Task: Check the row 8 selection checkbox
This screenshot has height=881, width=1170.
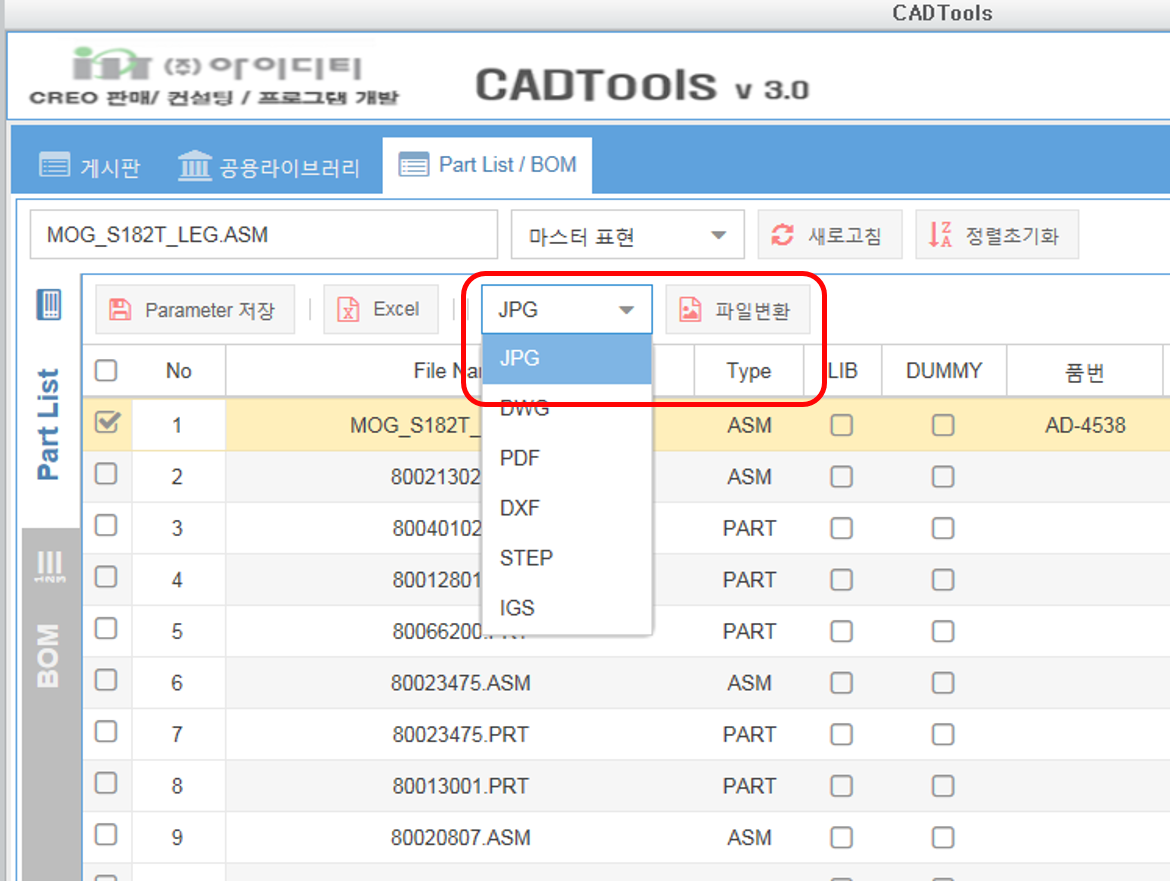Action: [106, 783]
